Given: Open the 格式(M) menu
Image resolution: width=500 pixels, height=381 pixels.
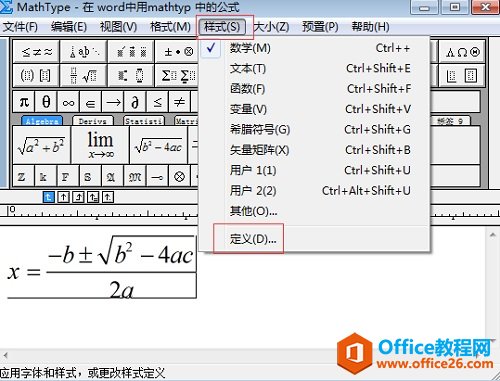Looking at the screenshot, I should pos(170,27).
